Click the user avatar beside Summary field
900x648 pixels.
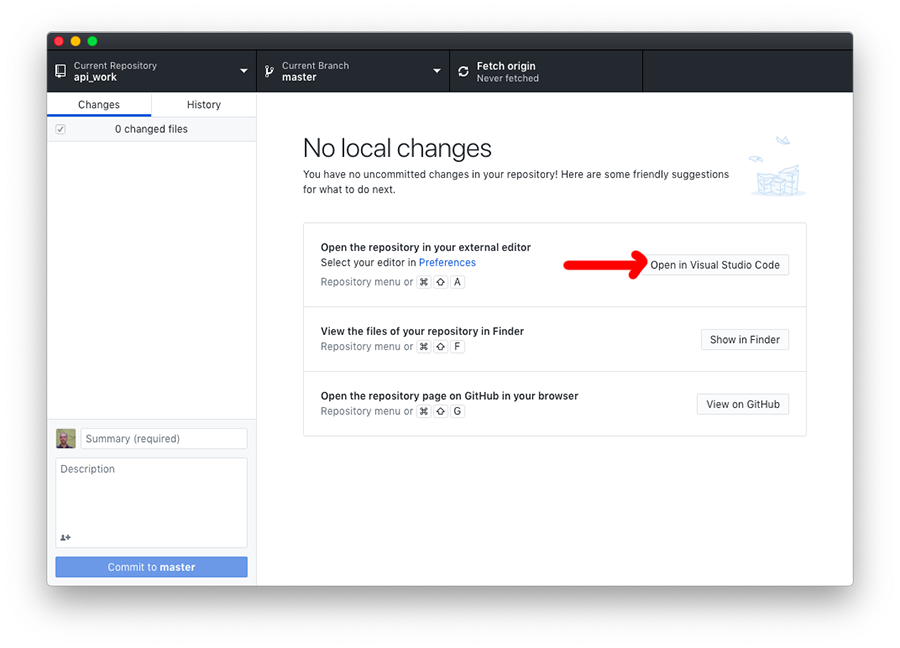pyautogui.click(x=65, y=439)
